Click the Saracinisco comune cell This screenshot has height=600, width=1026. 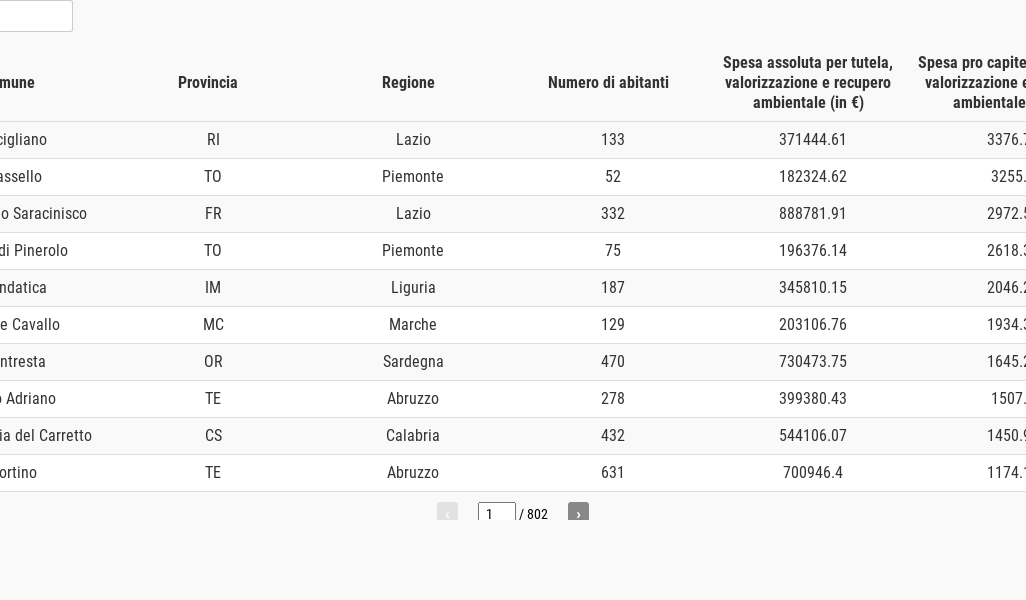tap(44, 214)
